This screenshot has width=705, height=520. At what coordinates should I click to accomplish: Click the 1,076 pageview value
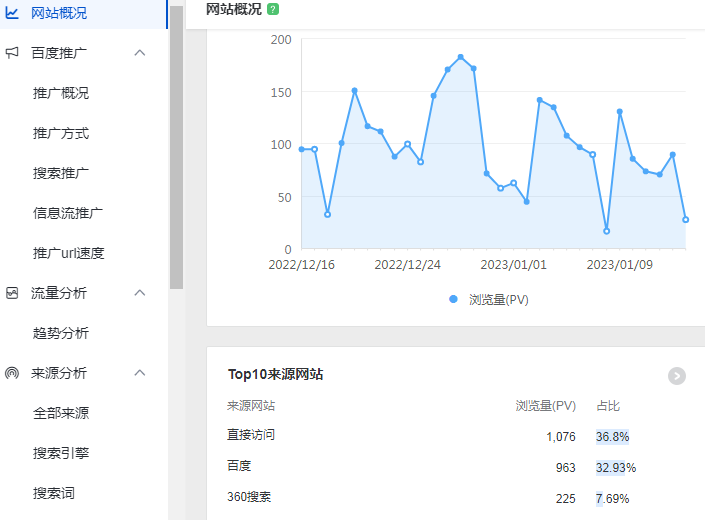pyautogui.click(x=561, y=436)
